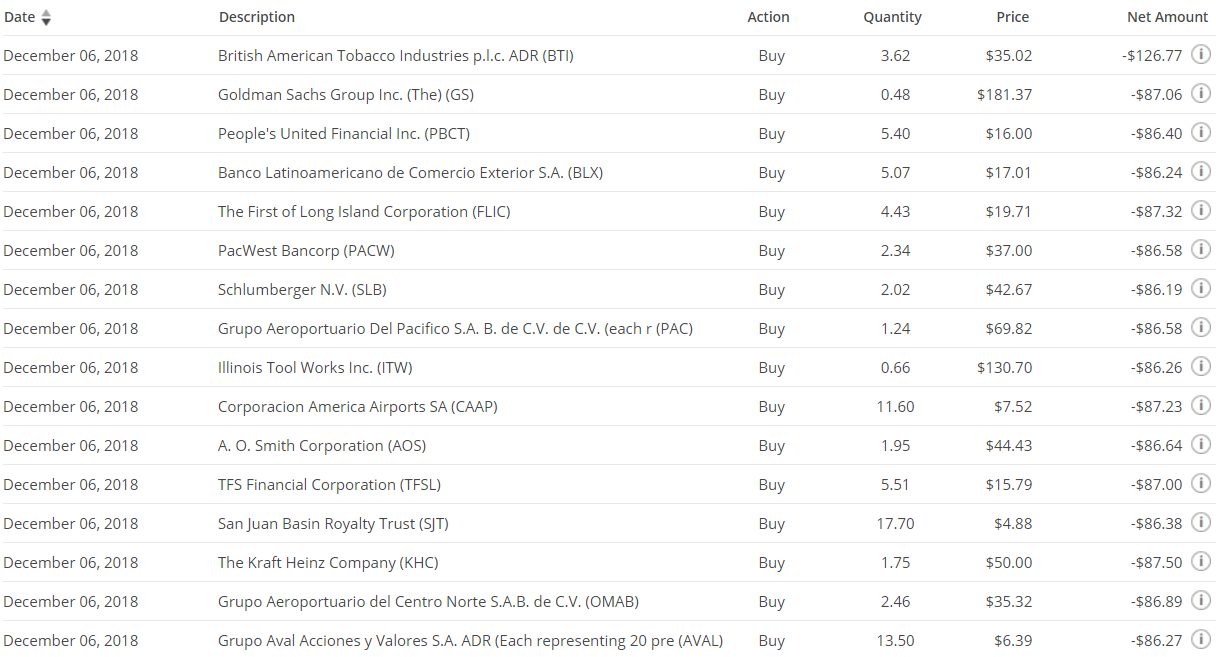Image resolution: width=1216 pixels, height=657 pixels.
Task: Open info icon for Goldman Sachs row
Action: click(x=1200, y=93)
